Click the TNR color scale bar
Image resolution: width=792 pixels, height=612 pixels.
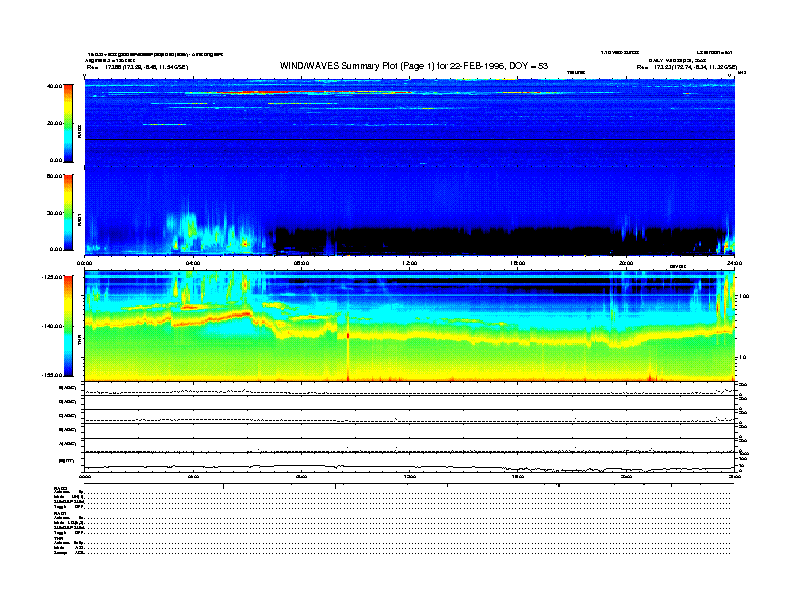[x=68, y=326]
